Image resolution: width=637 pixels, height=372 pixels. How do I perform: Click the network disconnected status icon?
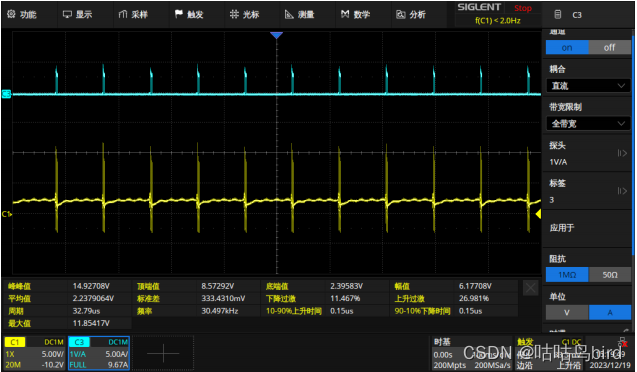pyautogui.click(x=622, y=342)
